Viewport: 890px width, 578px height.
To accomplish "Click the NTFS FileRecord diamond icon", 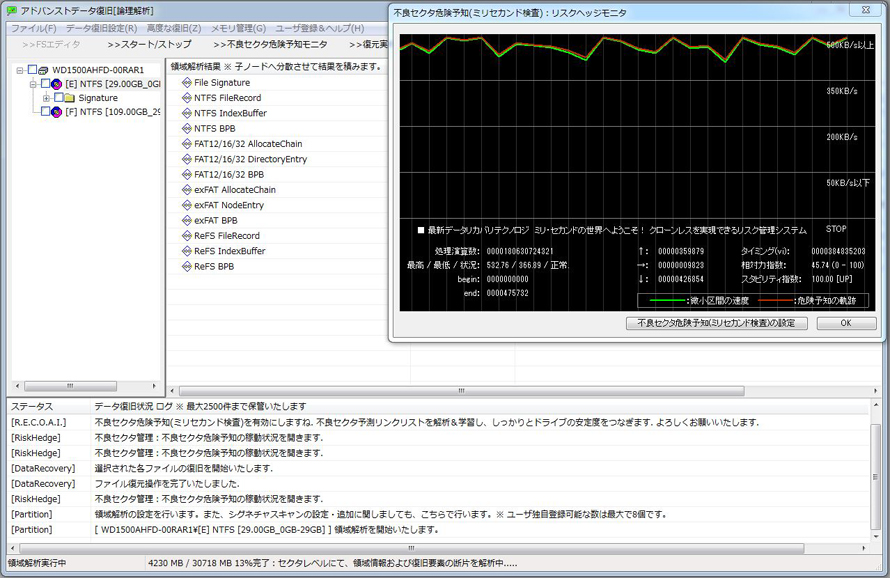I will [187, 98].
